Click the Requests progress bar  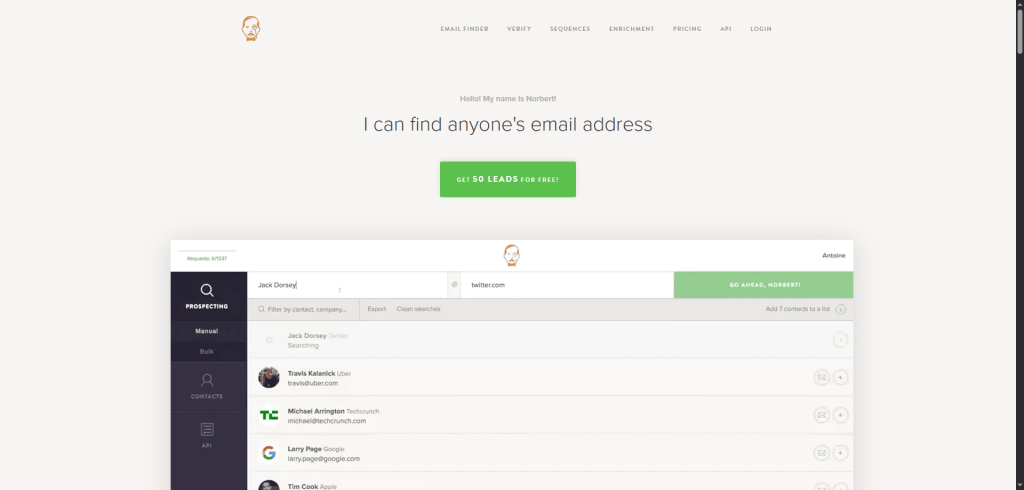point(207,251)
